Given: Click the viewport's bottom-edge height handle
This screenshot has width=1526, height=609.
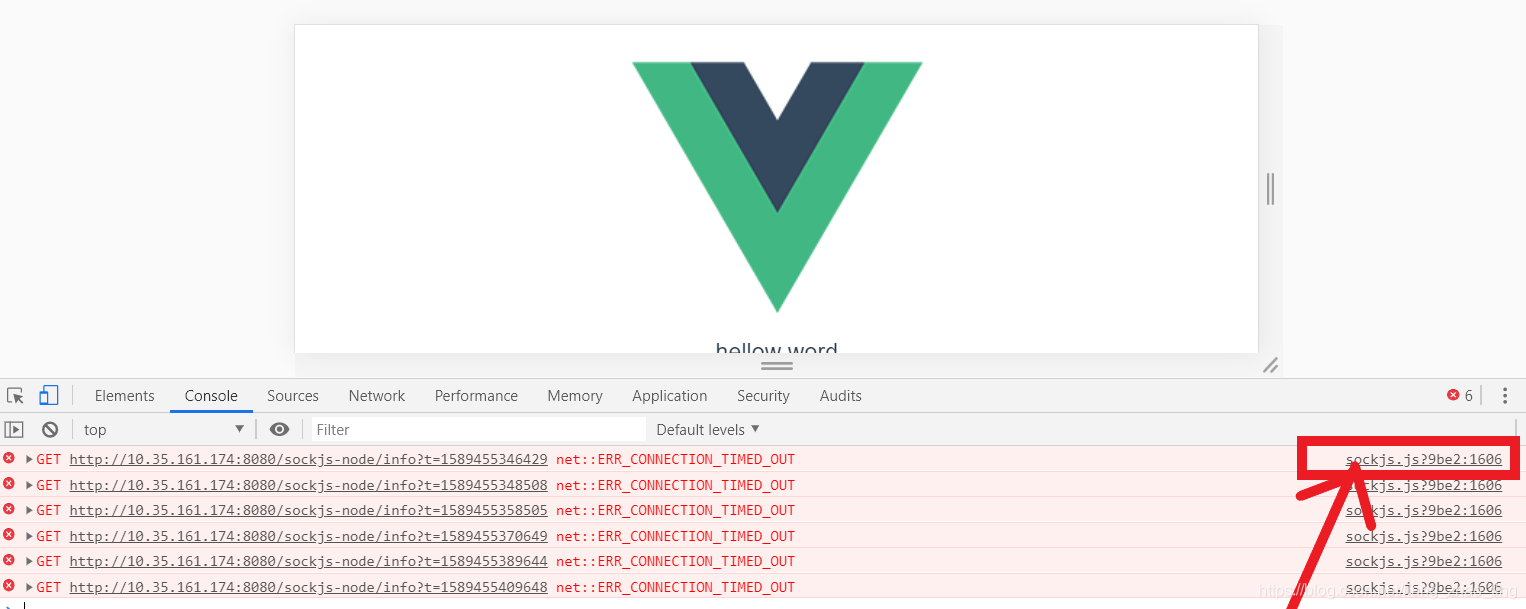Looking at the screenshot, I should click(777, 366).
